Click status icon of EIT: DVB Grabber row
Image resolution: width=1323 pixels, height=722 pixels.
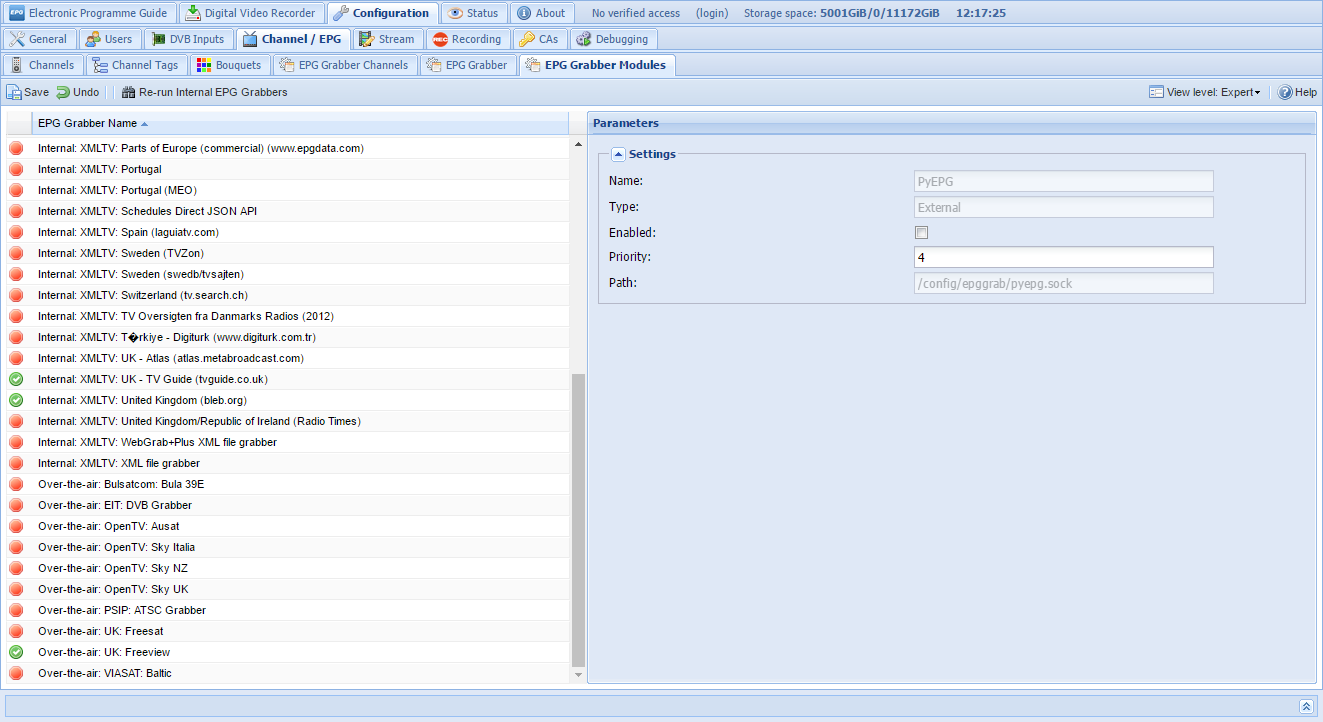click(16, 505)
